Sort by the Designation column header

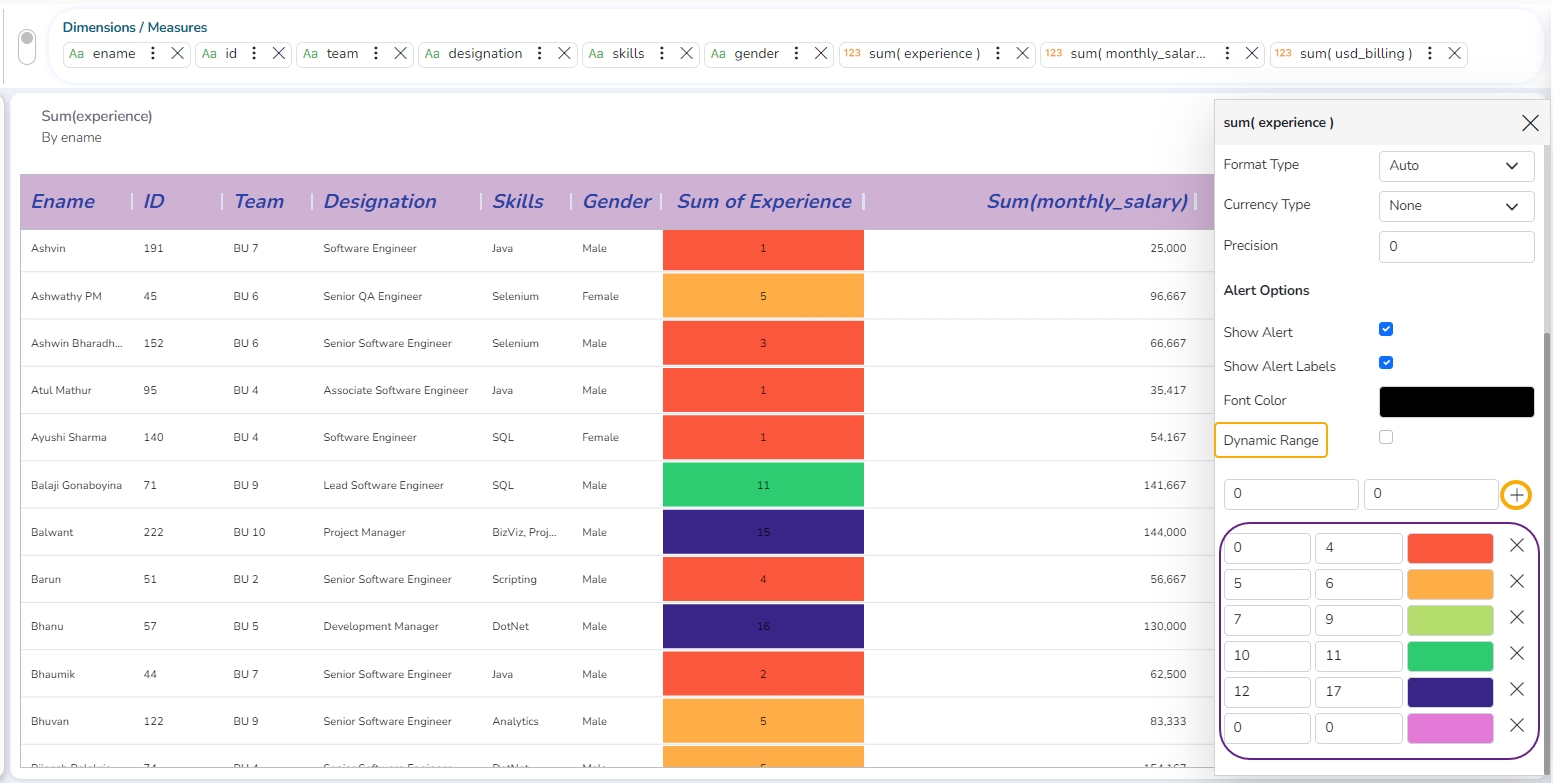(x=380, y=202)
